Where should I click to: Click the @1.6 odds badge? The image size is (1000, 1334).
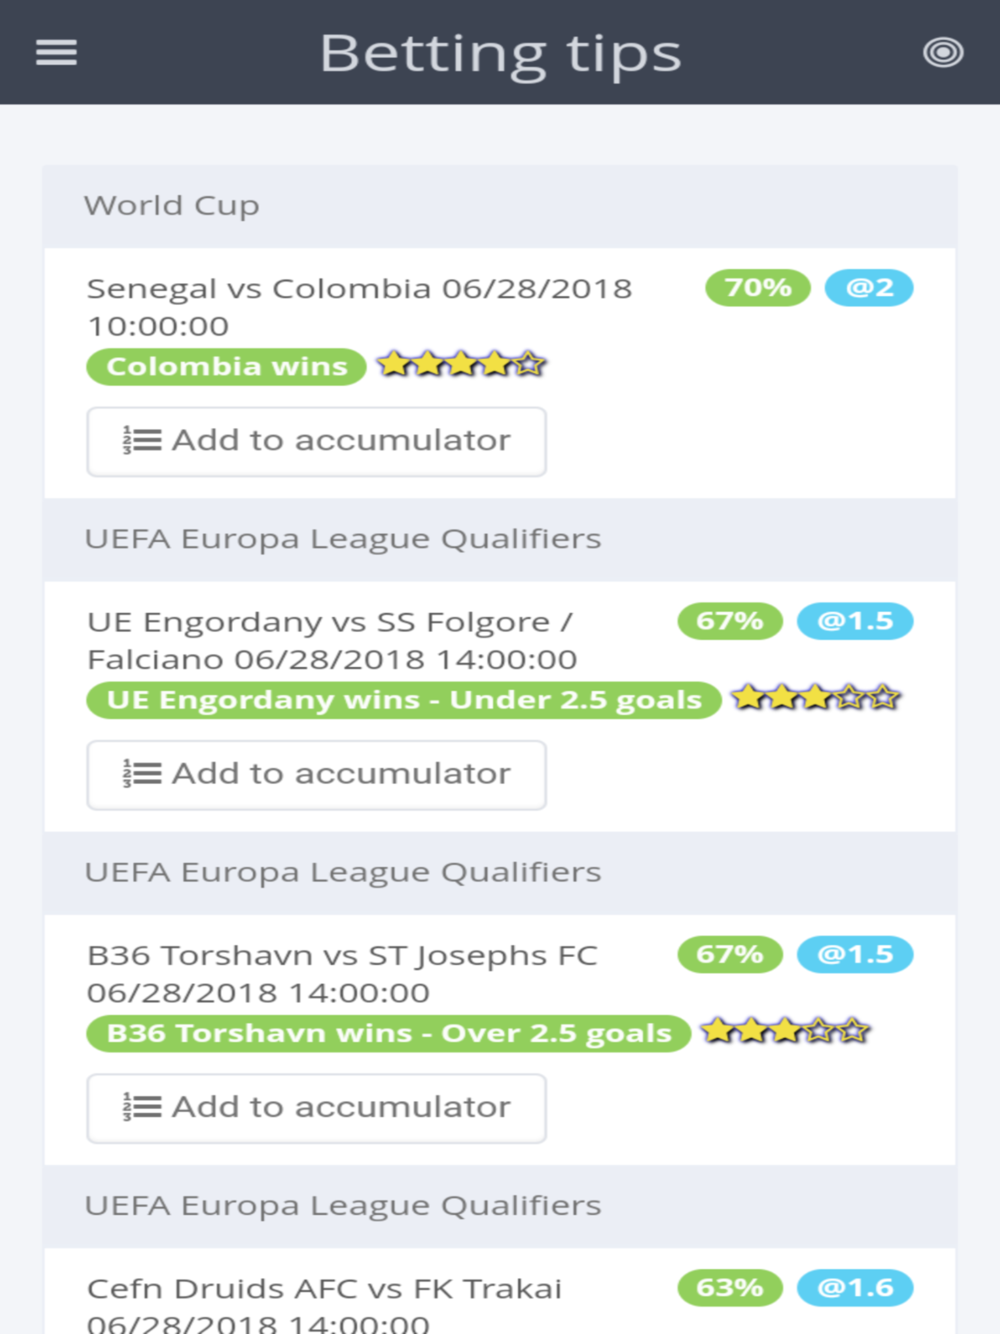(855, 1288)
